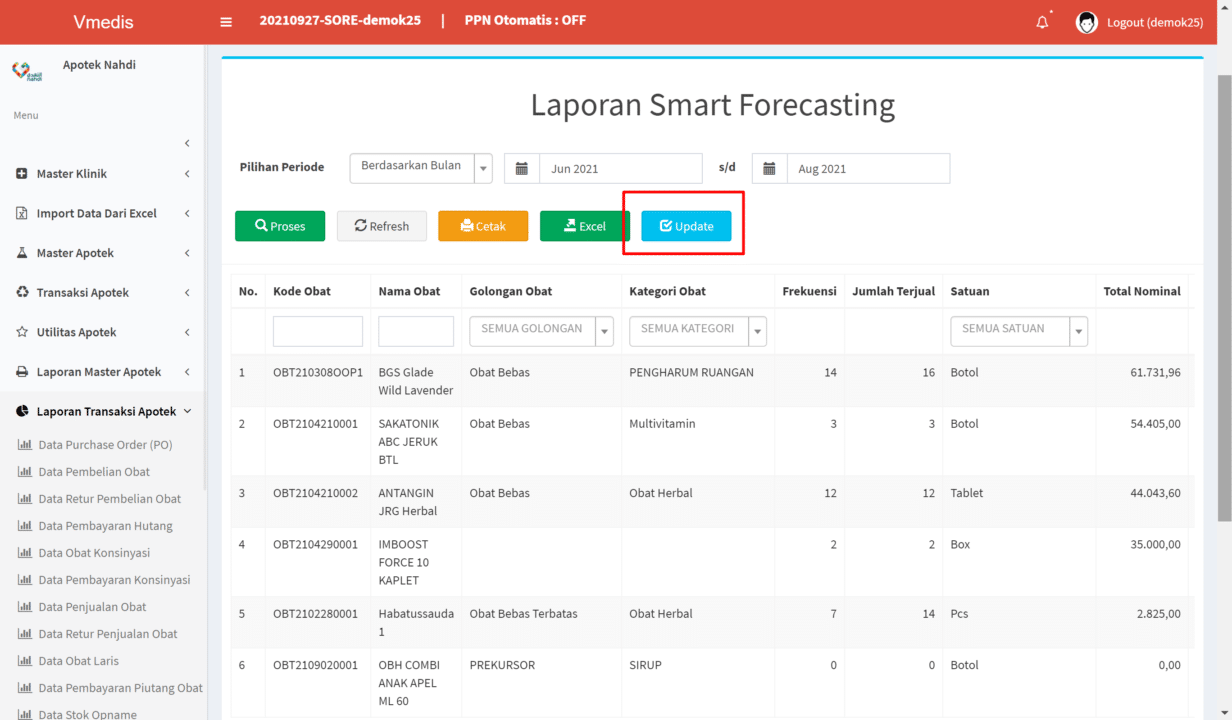
Task: Click the chart icon beside Data Retur Pembelian Obat
Action: 25,499
